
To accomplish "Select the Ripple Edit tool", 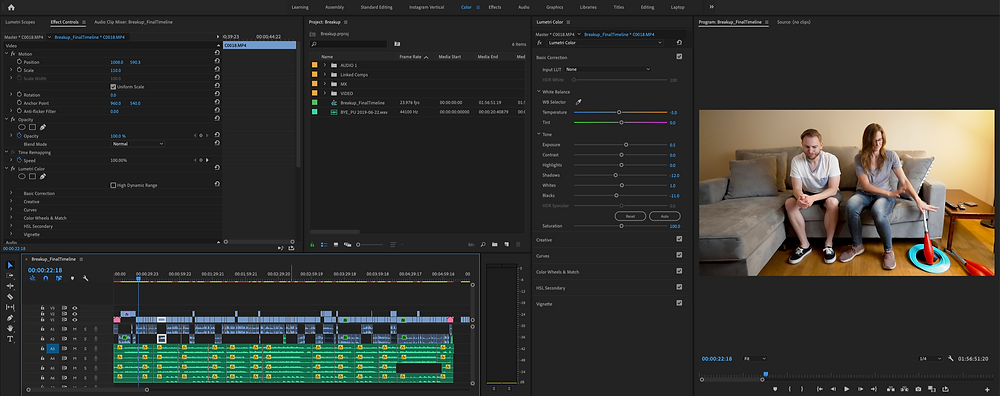I will (10, 286).
